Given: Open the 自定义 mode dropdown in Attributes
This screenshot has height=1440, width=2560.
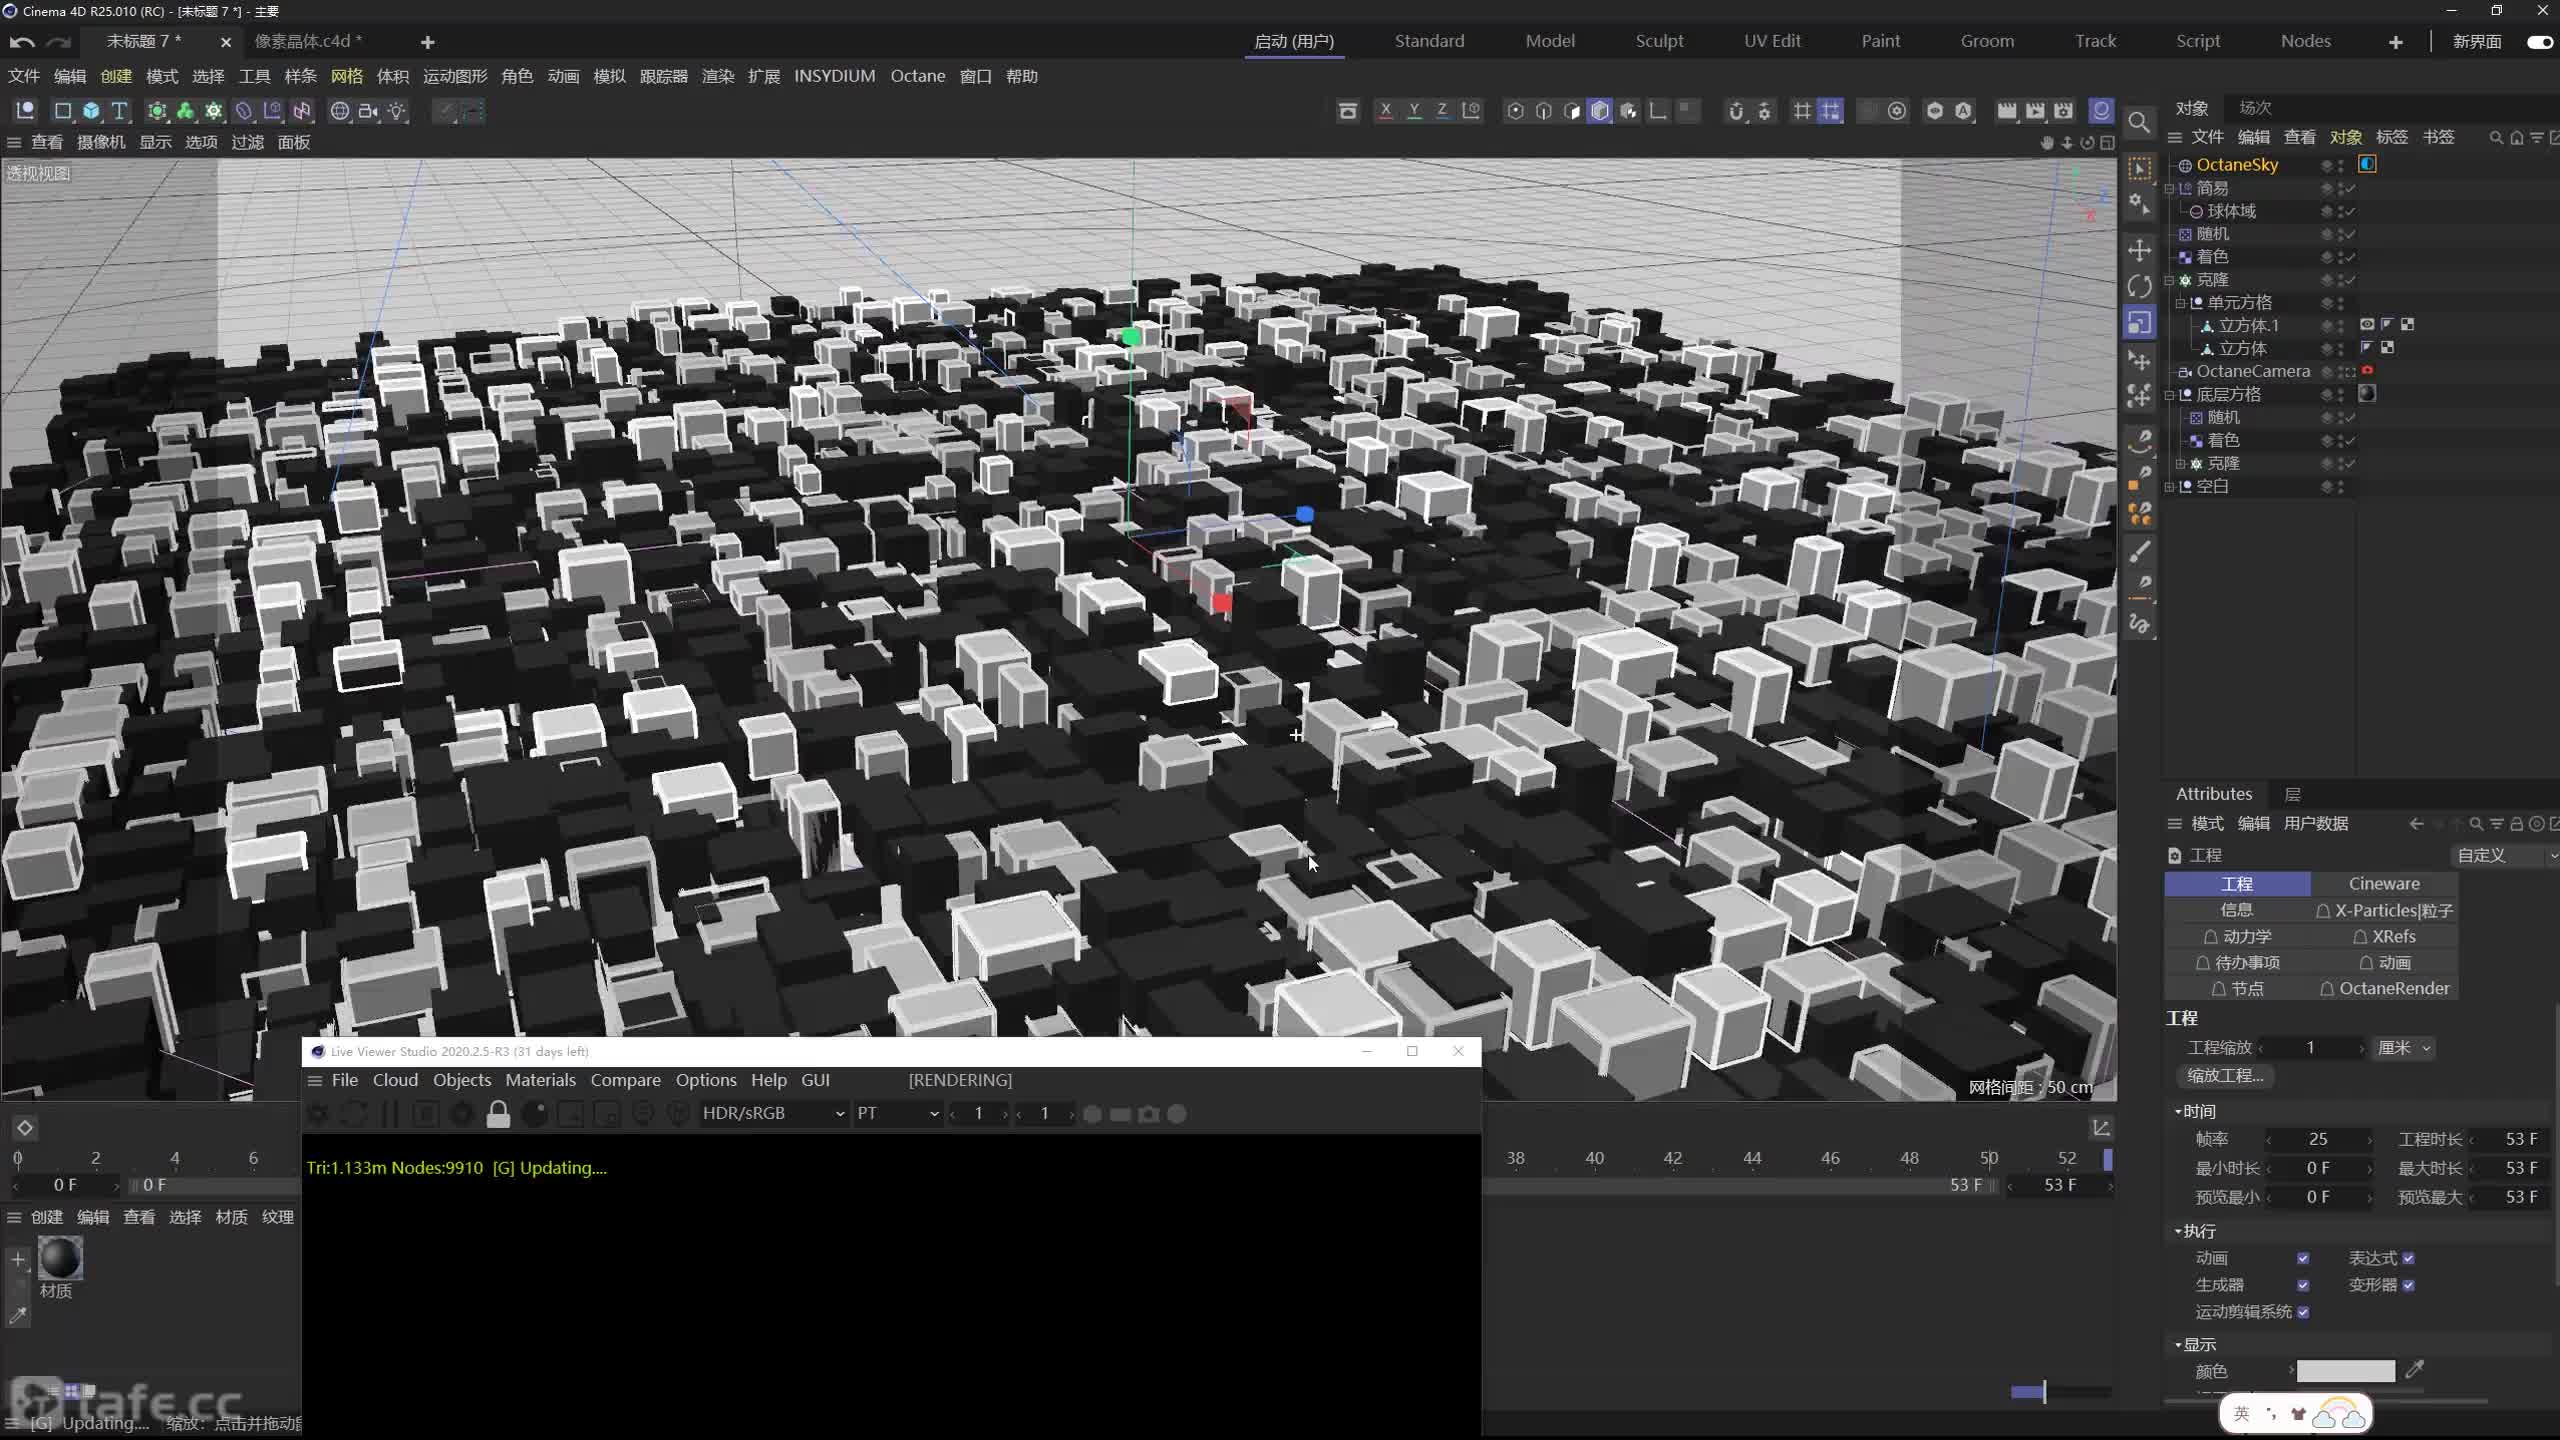Looking at the screenshot, I should [2505, 856].
